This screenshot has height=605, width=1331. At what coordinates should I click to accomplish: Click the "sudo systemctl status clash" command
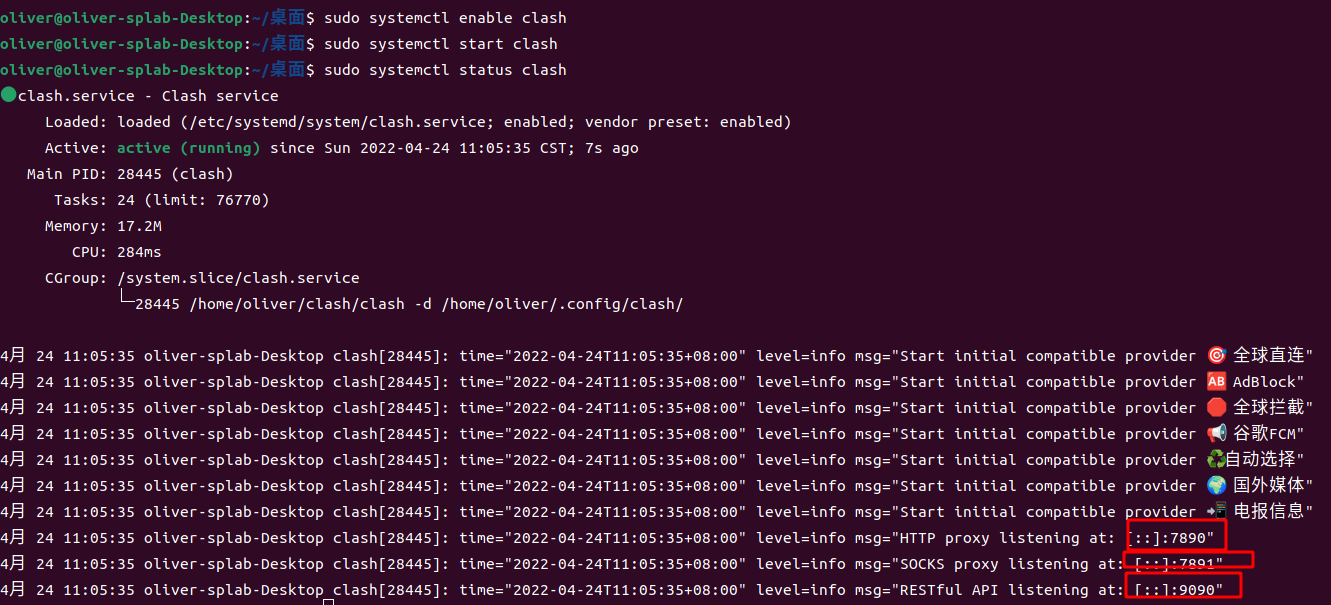click(x=446, y=70)
